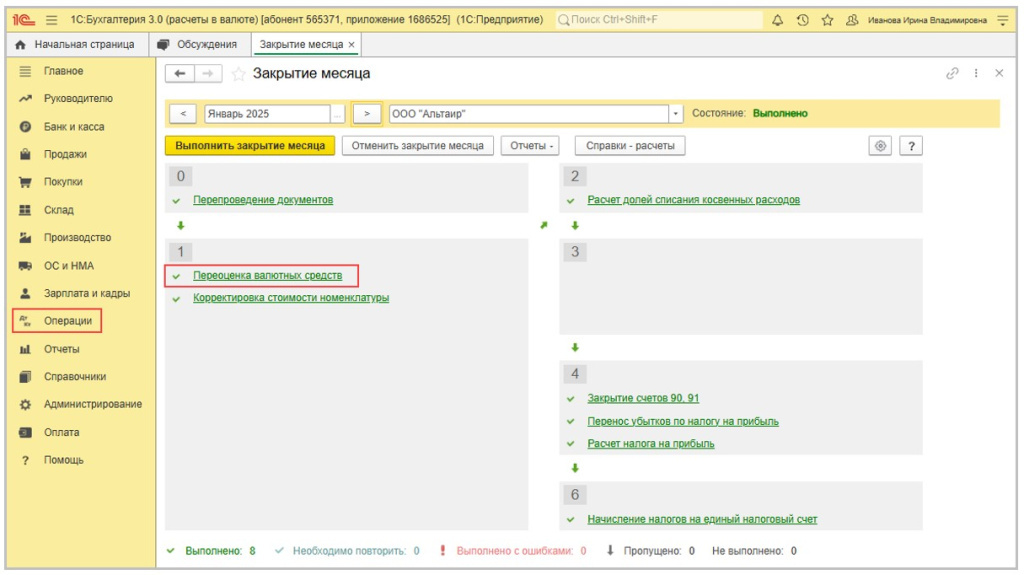The height and width of the screenshot is (575, 1024).
Task: Open the notifications bell icon
Action: (x=777, y=20)
